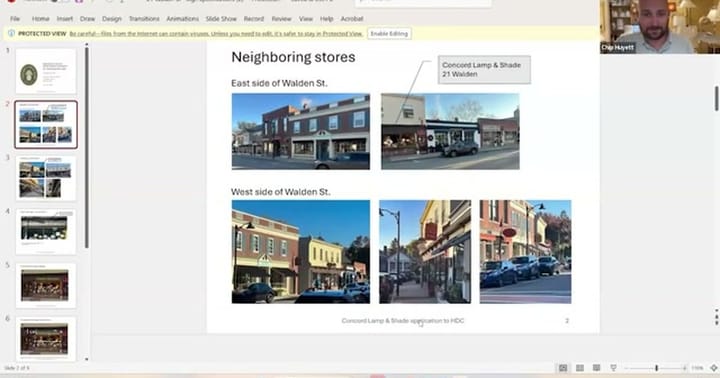
Task: Switch to Normal view in status bar
Action: (563, 368)
